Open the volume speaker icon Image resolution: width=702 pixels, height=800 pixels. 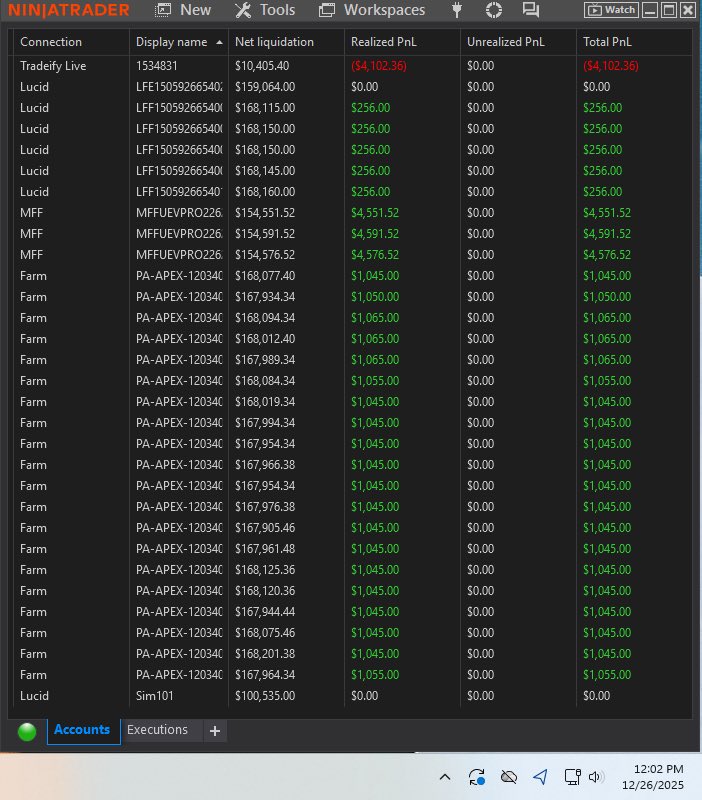[x=596, y=777]
